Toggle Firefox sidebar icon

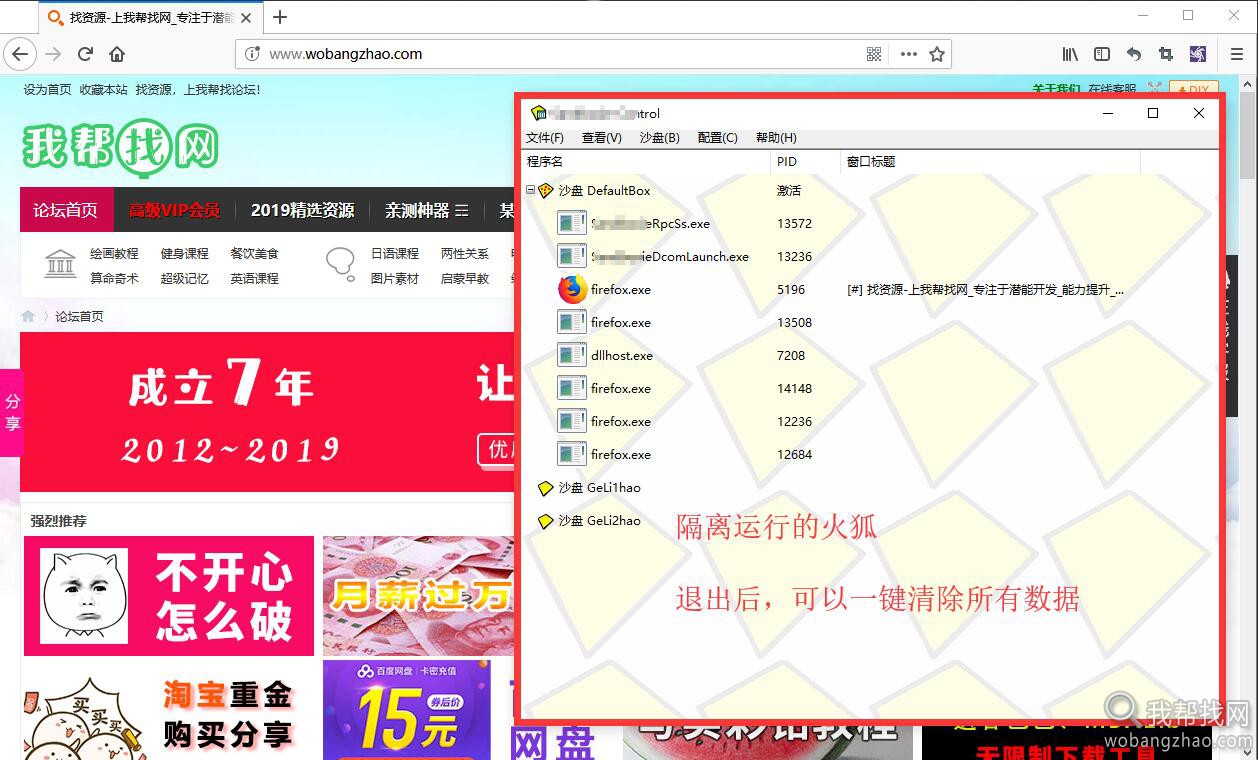1102,54
